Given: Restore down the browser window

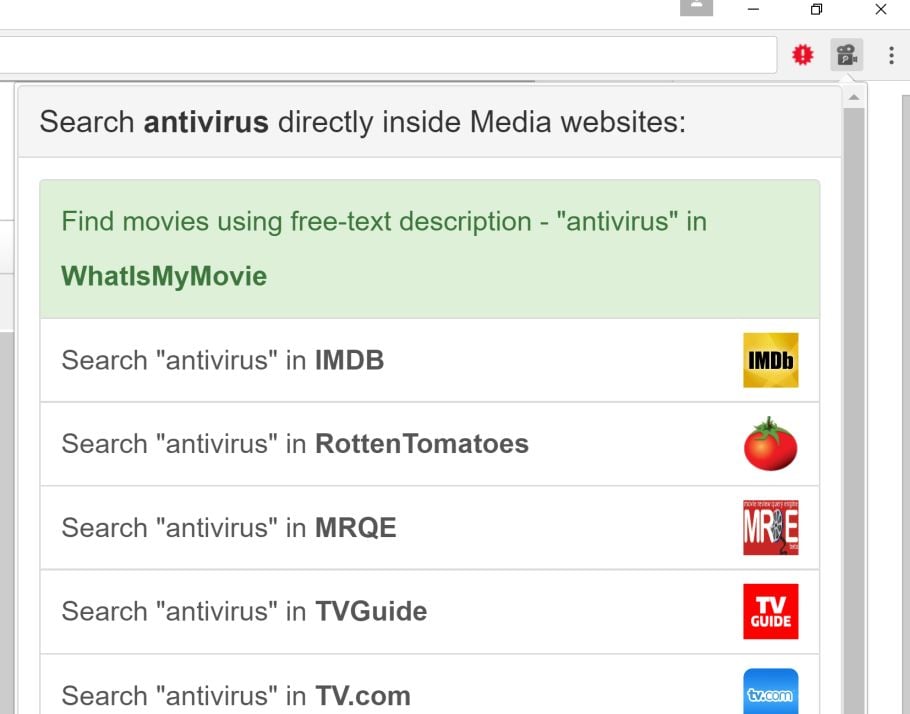Looking at the screenshot, I should pyautogui.click(x=817, y=10).
